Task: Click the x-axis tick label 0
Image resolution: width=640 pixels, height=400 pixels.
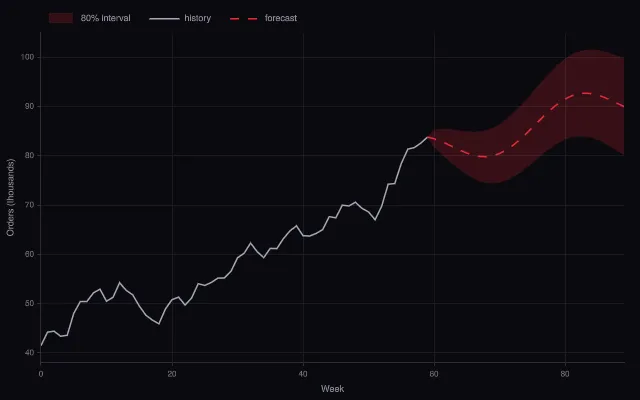Action: pos(41,374)
